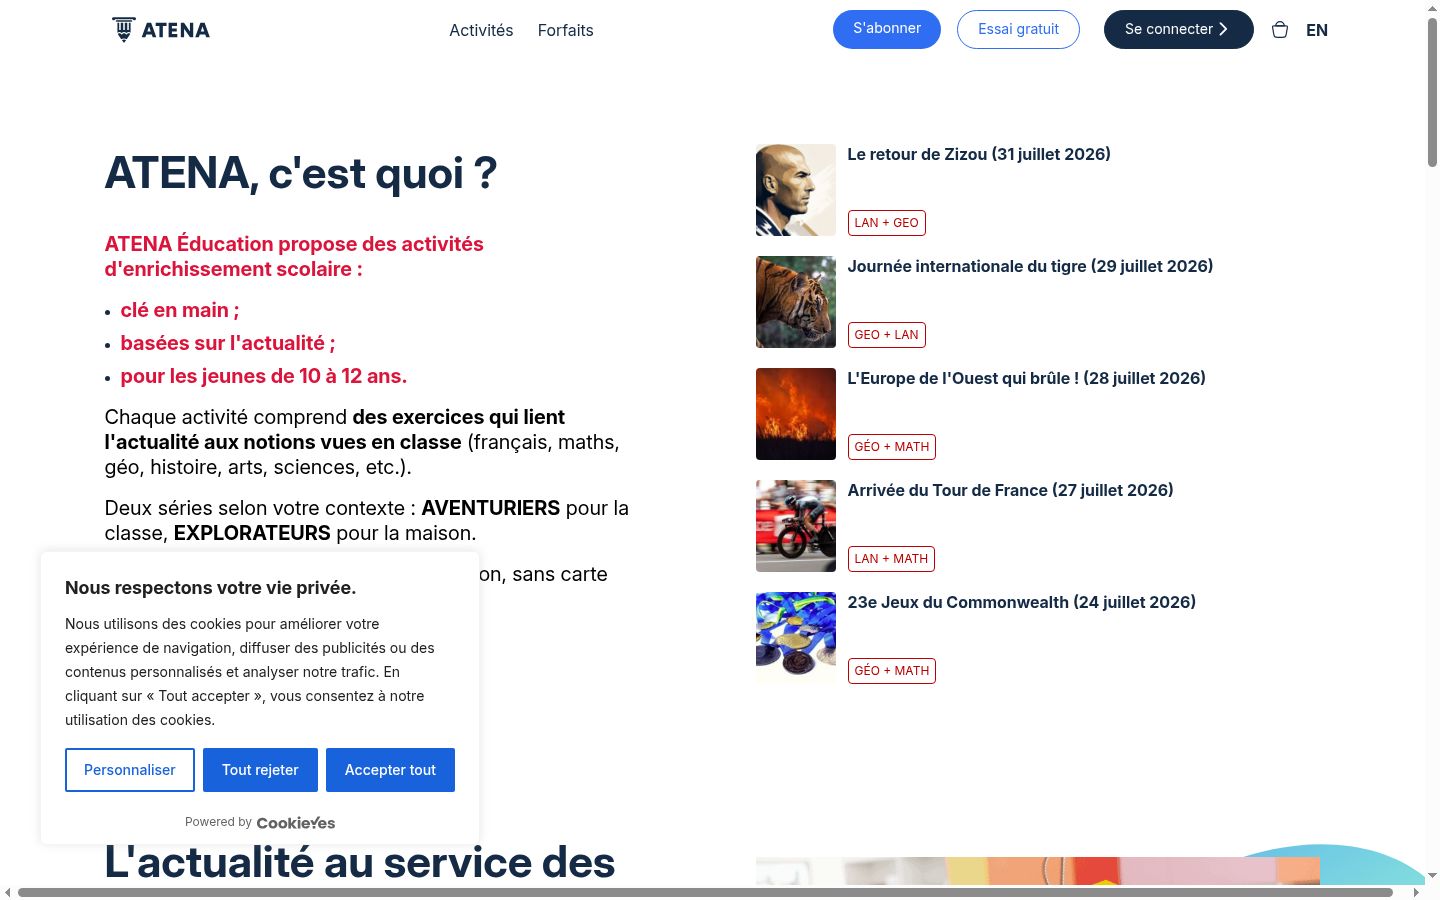Screen dimensions: 1440x900
Task: Click Personnaliser cookie settings button
Action: point(130,770)
